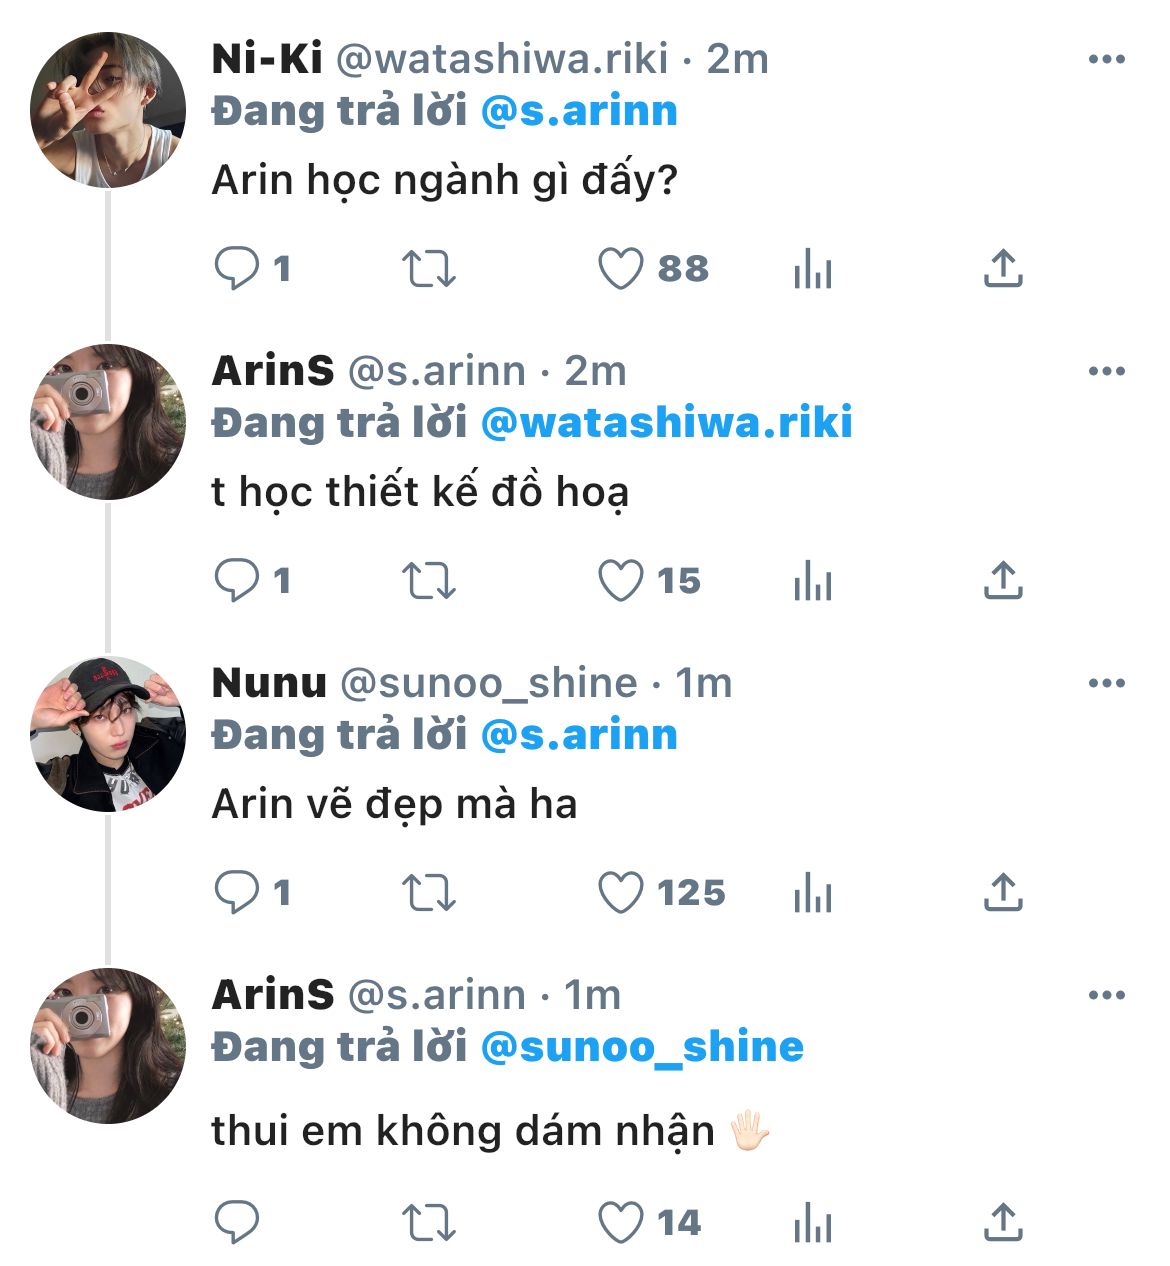
Task: Reply to Nunu's tweet about drawing
Action: tap(237, 892)
